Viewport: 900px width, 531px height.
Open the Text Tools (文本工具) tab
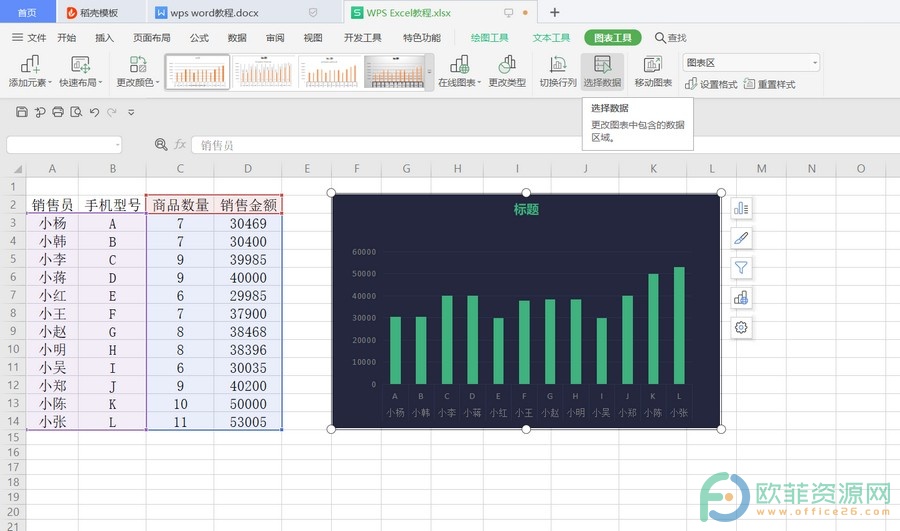tap(551, 38)
